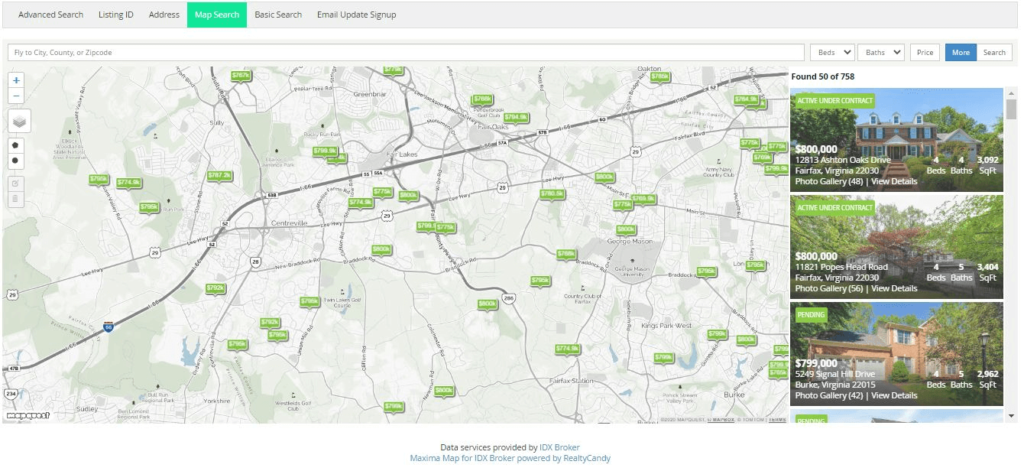View Details for 11821 Popes Head Road

click(x=894, y=288)
